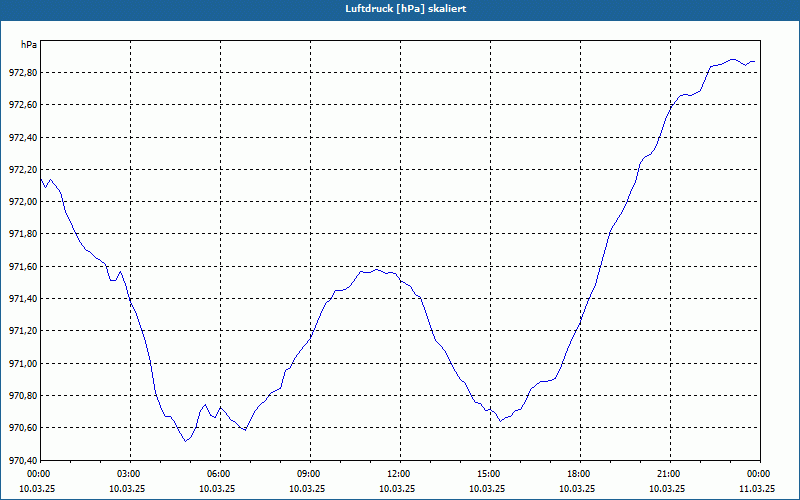Click the 11.03.25 date label

[x=757, y=489]
